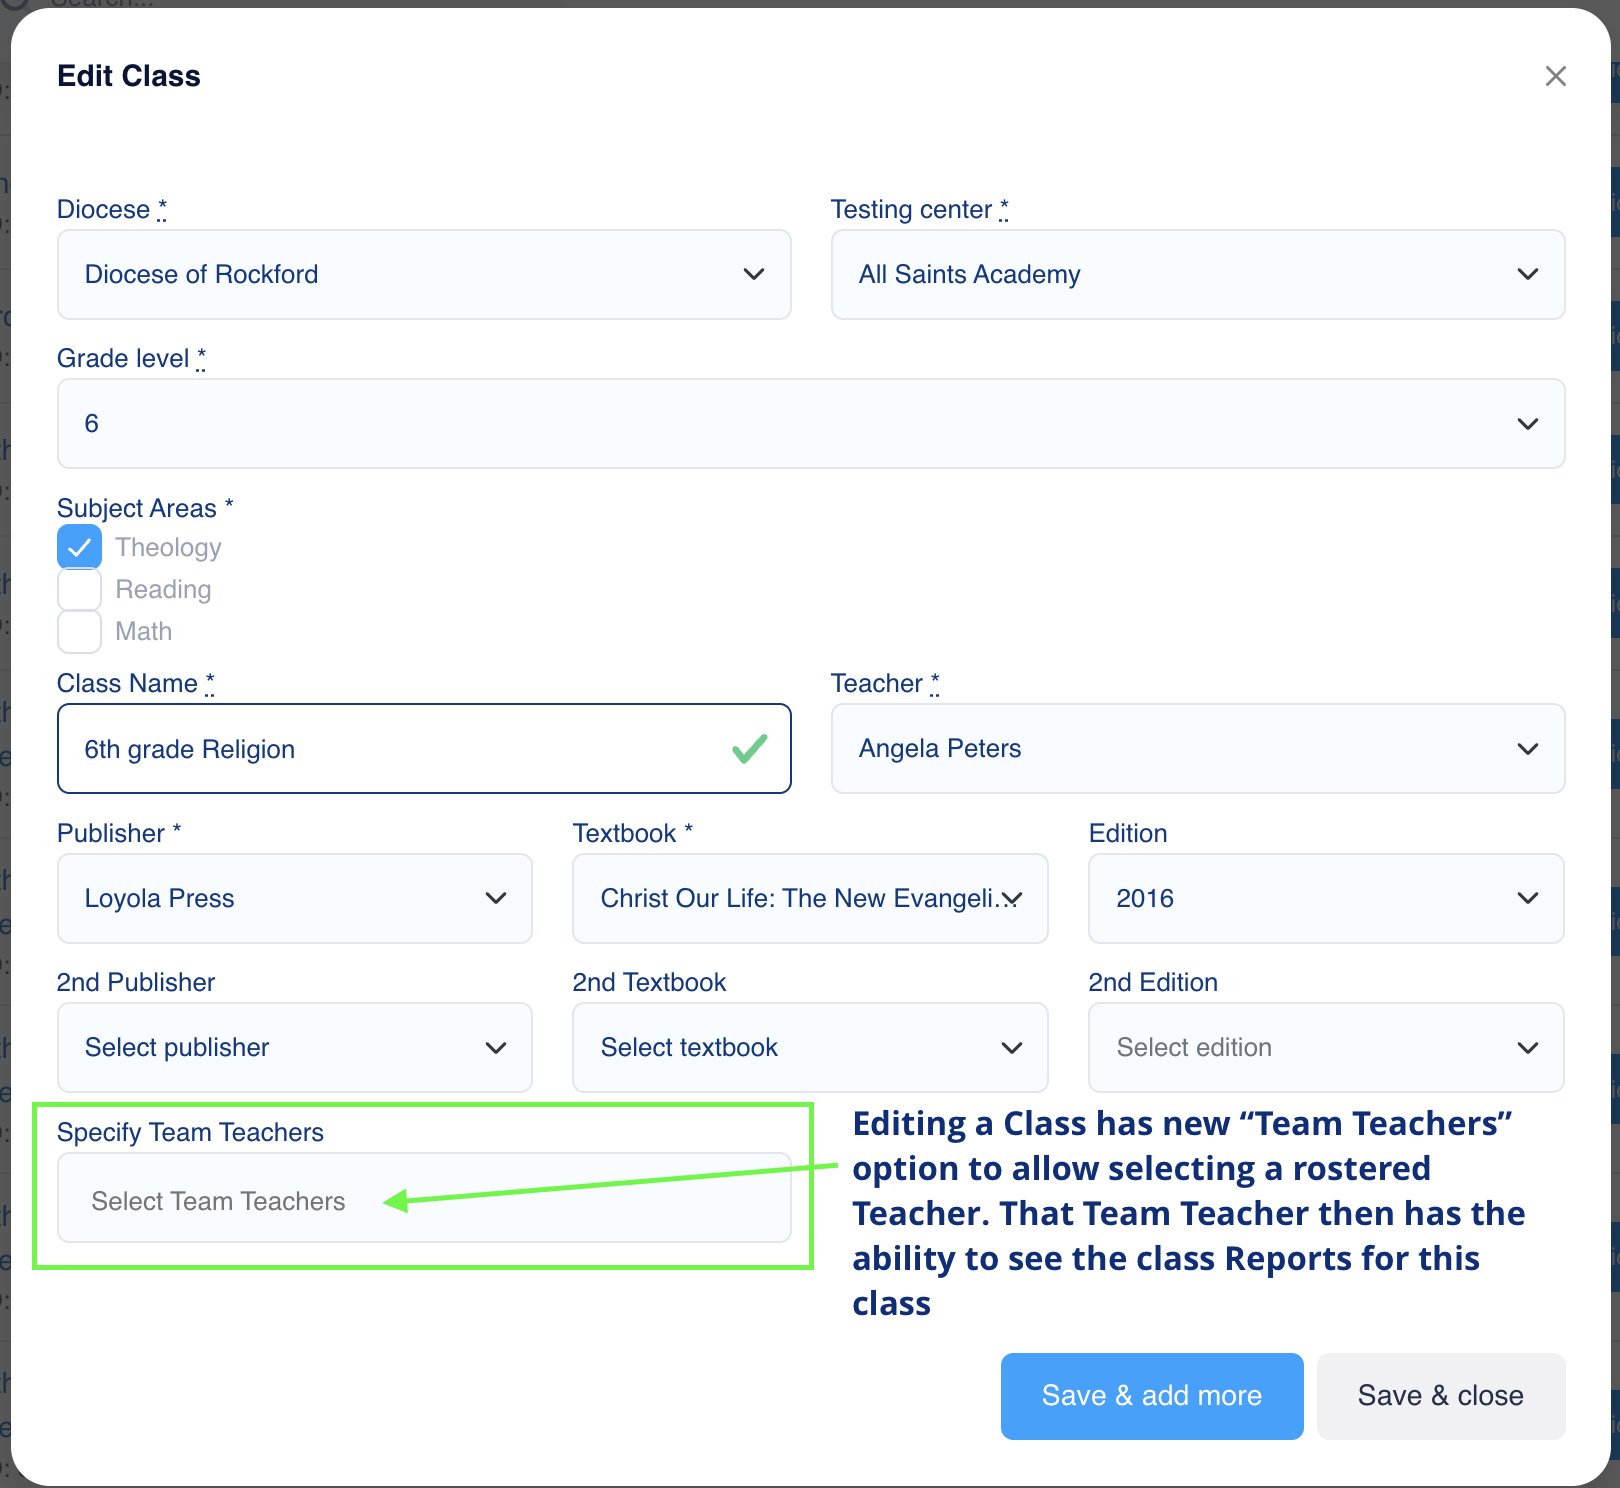The height and width of the screenshot is (1488, 1620).
Task: Expand the Textbook dropdown
Action: point(809,898)
